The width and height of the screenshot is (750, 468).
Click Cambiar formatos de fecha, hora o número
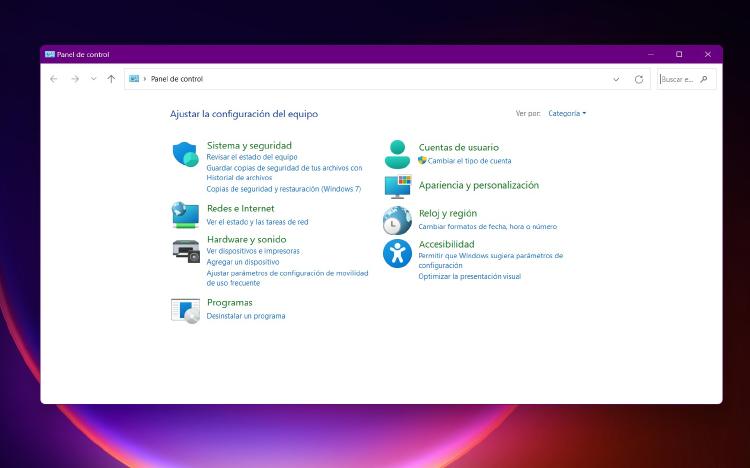pyautogui.click(x=487, y=226)
